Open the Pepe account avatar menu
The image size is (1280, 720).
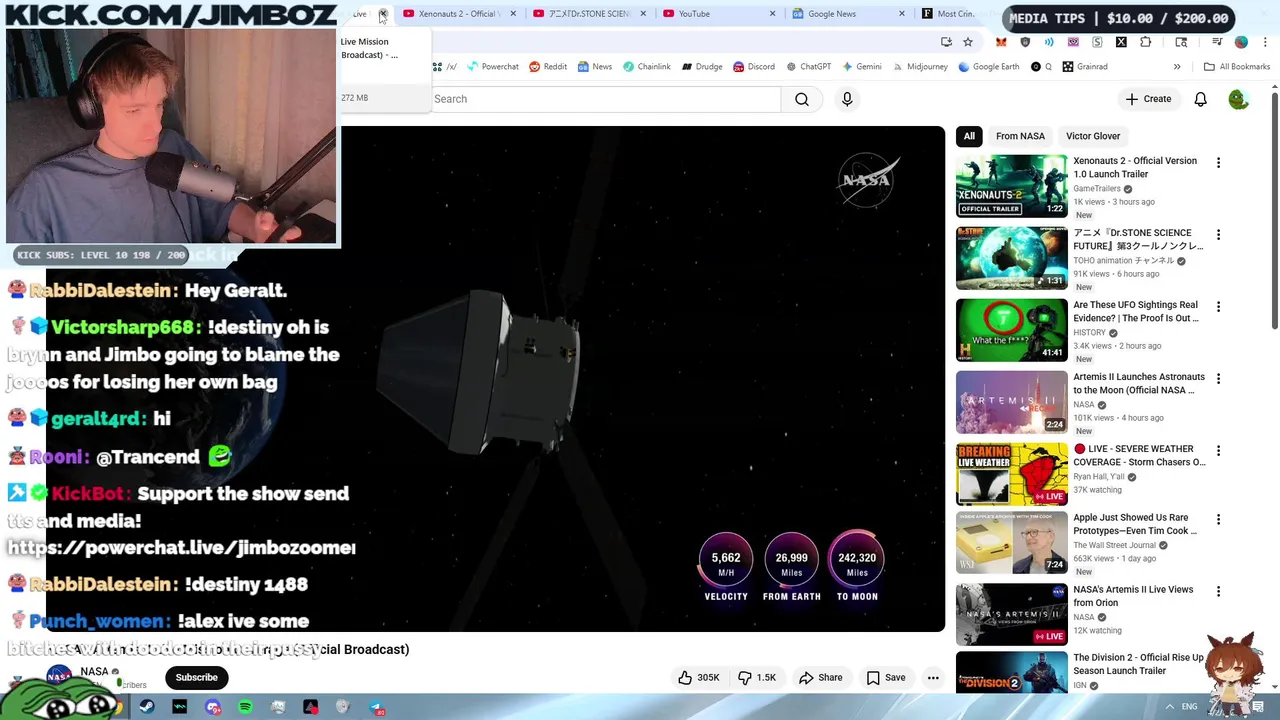click(x=1238, y=99)
